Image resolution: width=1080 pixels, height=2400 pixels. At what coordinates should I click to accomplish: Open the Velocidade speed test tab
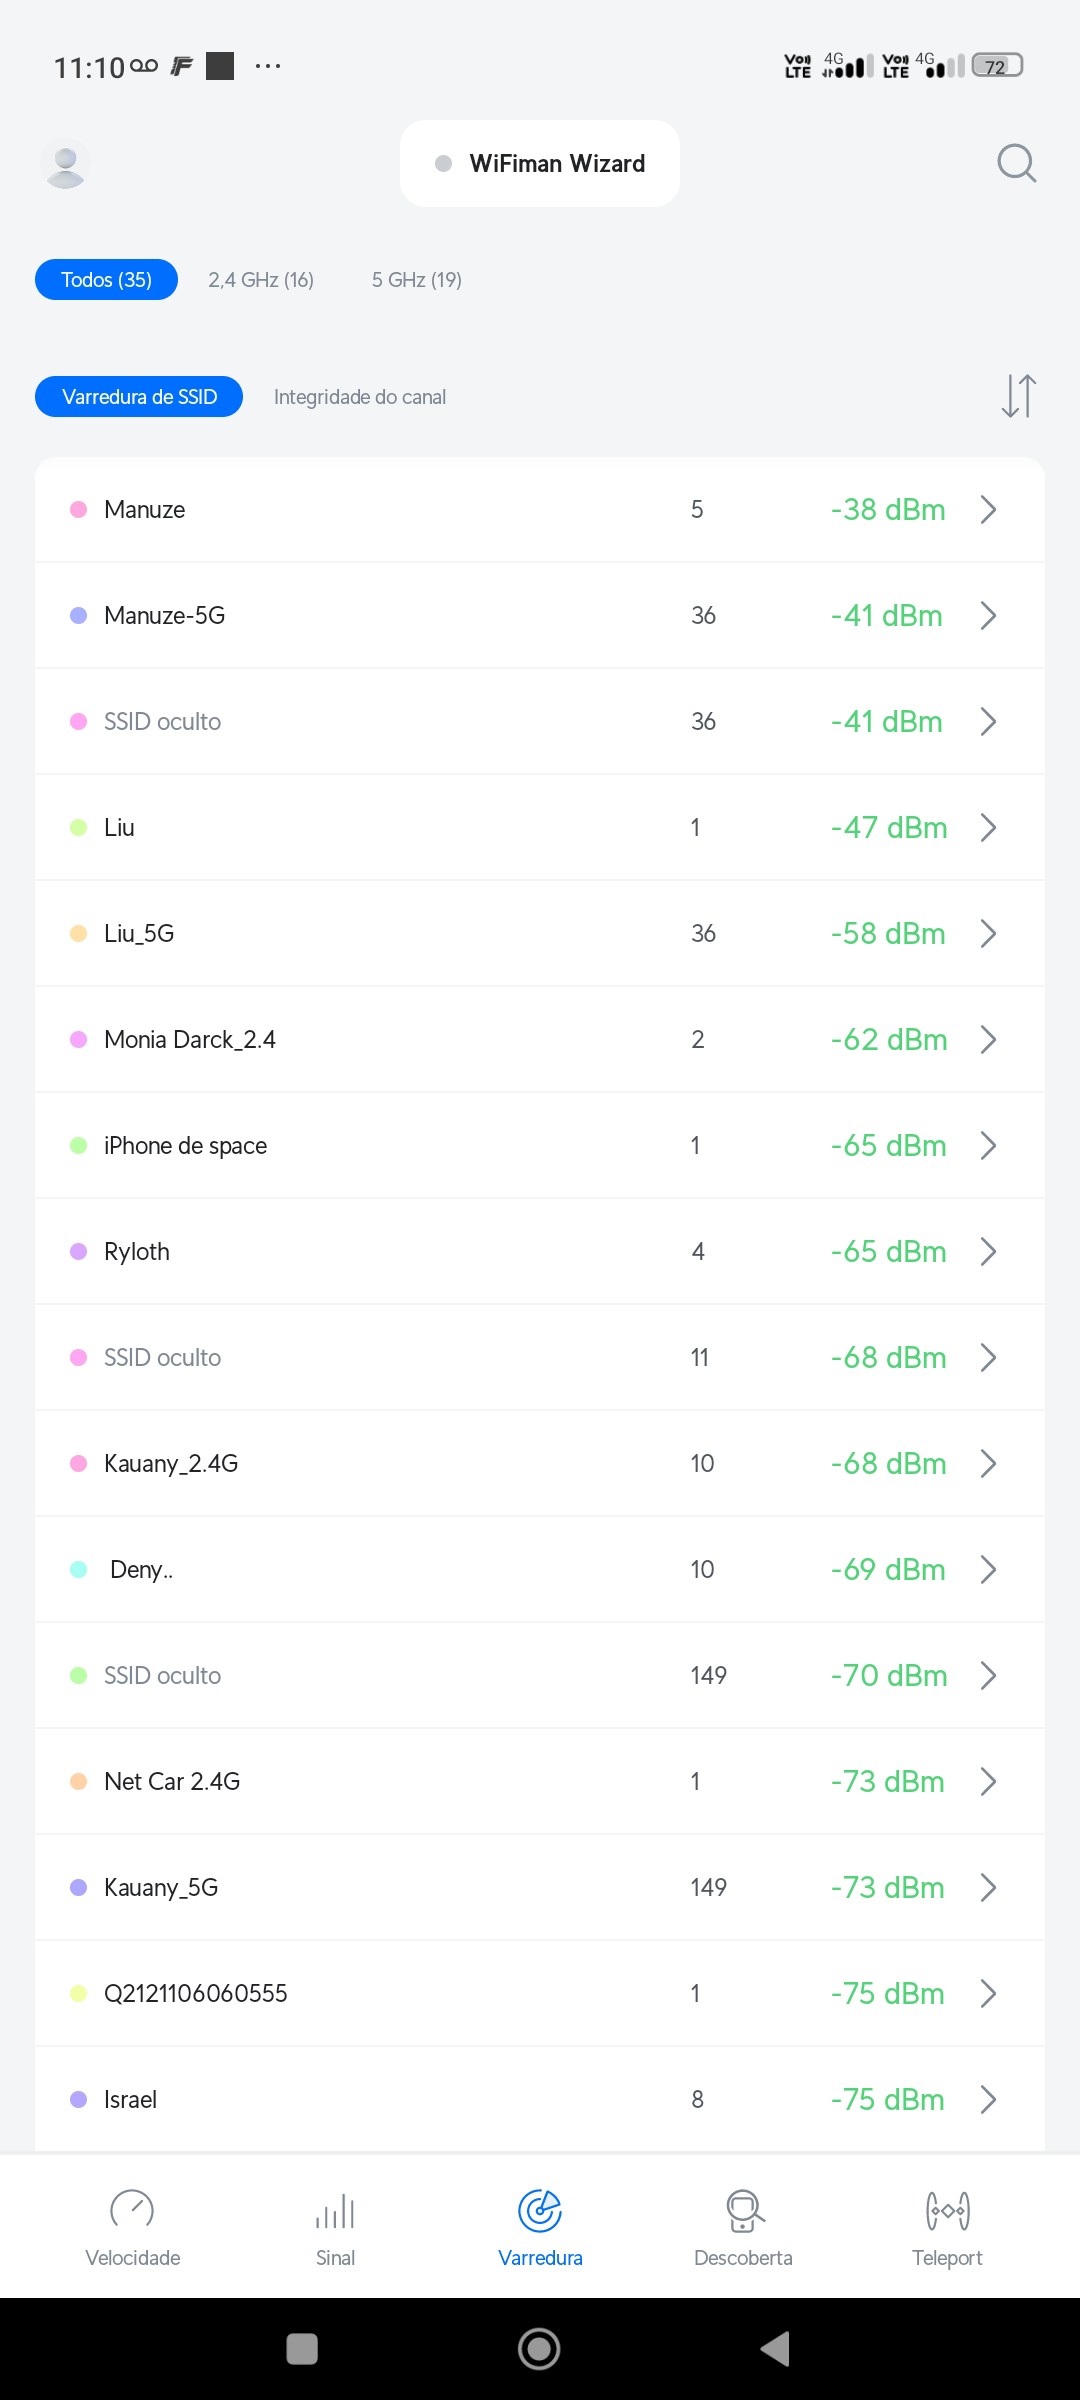coord(132,2226)
